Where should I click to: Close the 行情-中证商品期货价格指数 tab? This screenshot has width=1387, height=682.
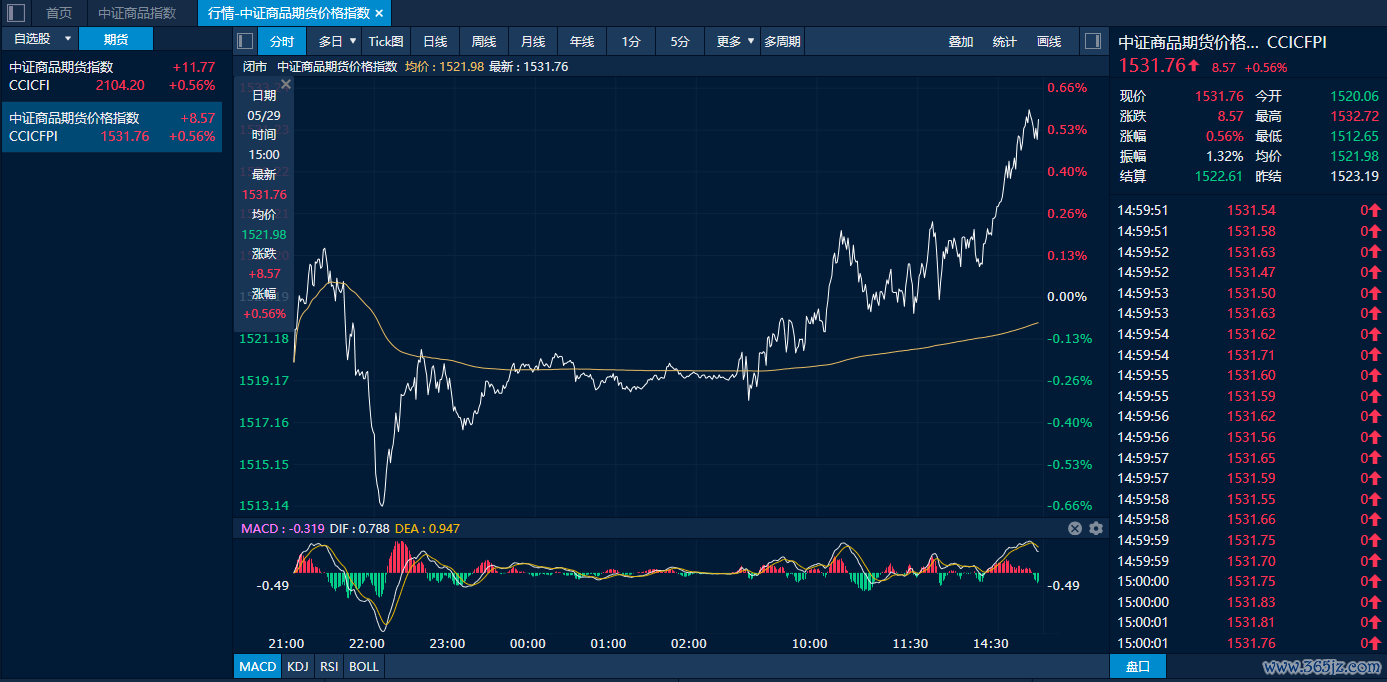379,13
